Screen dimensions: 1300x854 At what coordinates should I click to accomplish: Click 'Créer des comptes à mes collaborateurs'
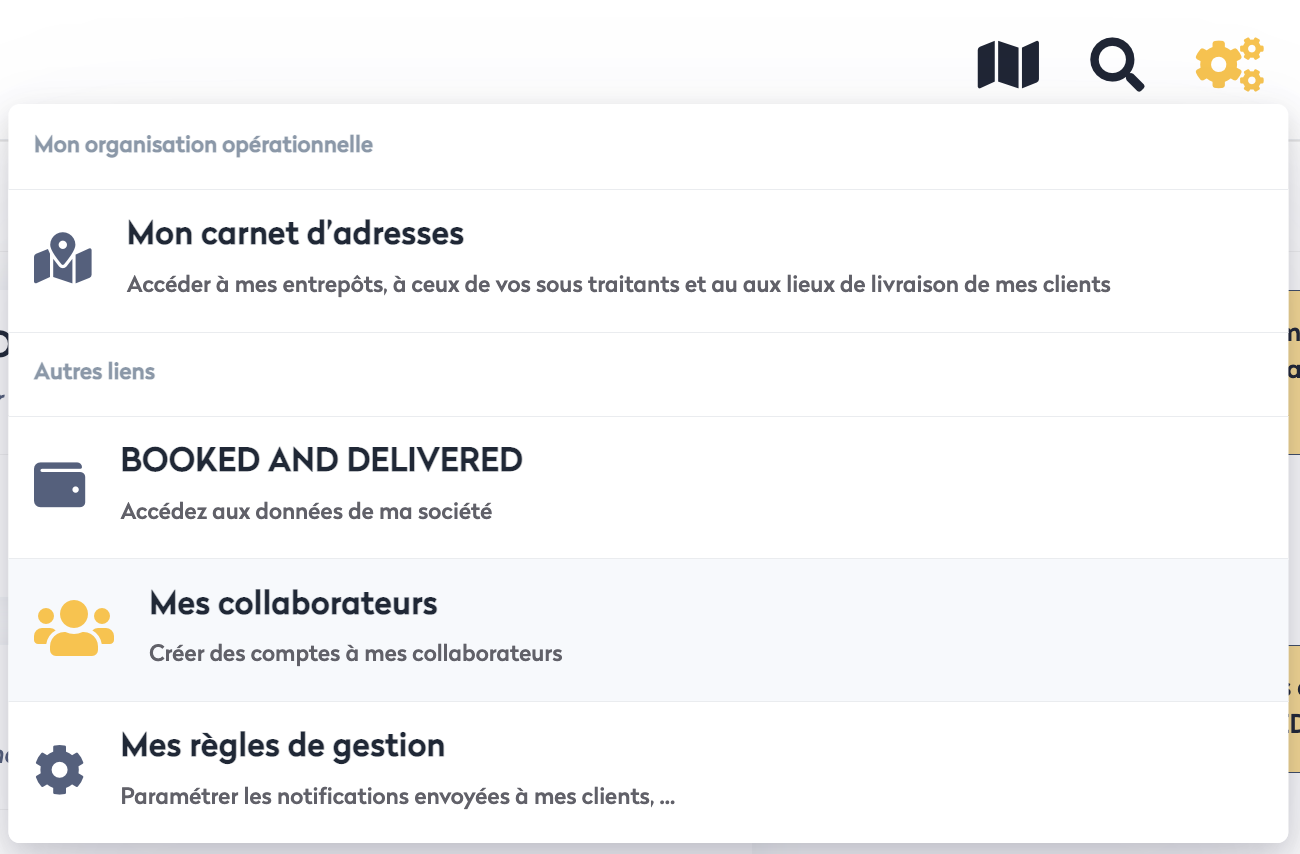[x=355, y=654]
